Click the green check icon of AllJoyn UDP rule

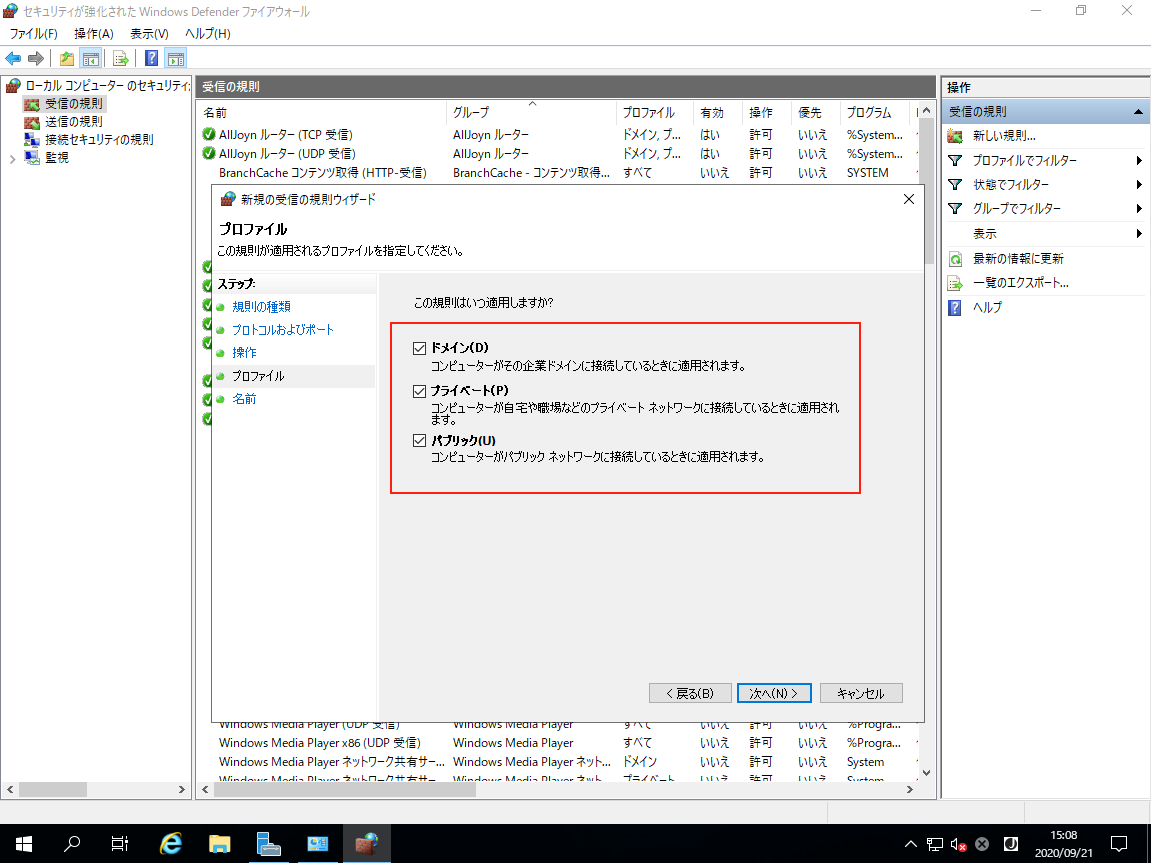pos(209,153)
